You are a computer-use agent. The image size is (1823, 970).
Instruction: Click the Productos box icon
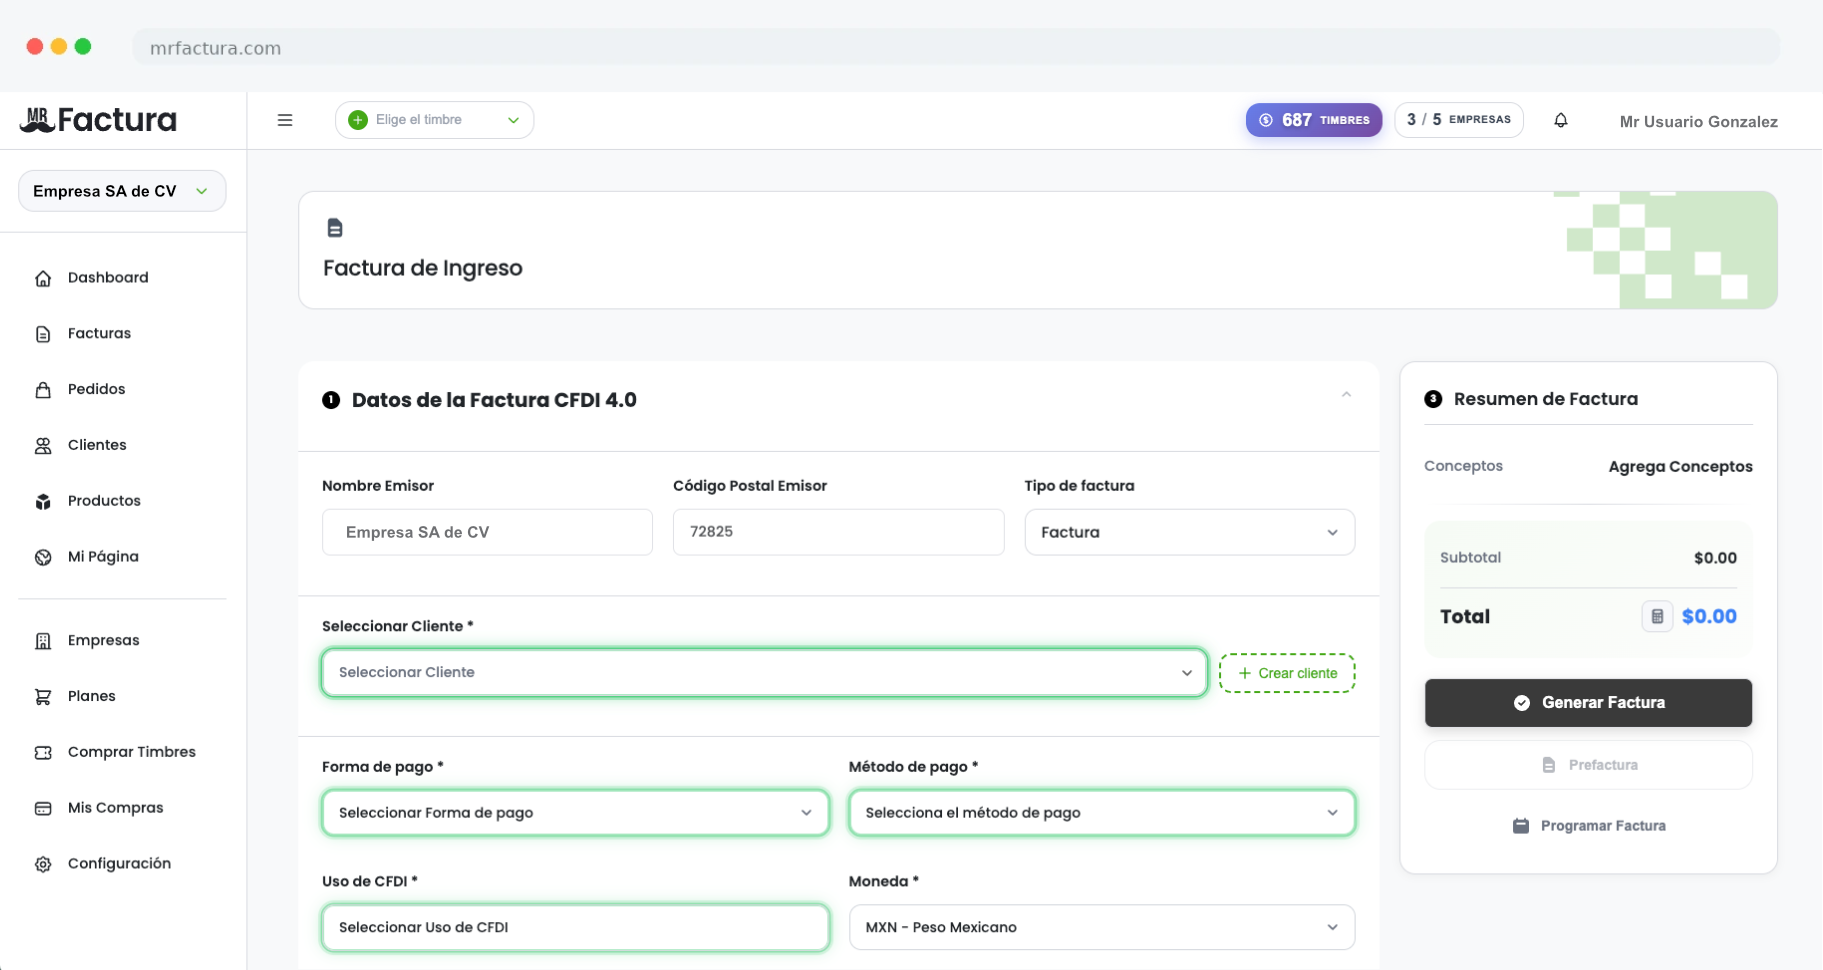tap(43, 501)
